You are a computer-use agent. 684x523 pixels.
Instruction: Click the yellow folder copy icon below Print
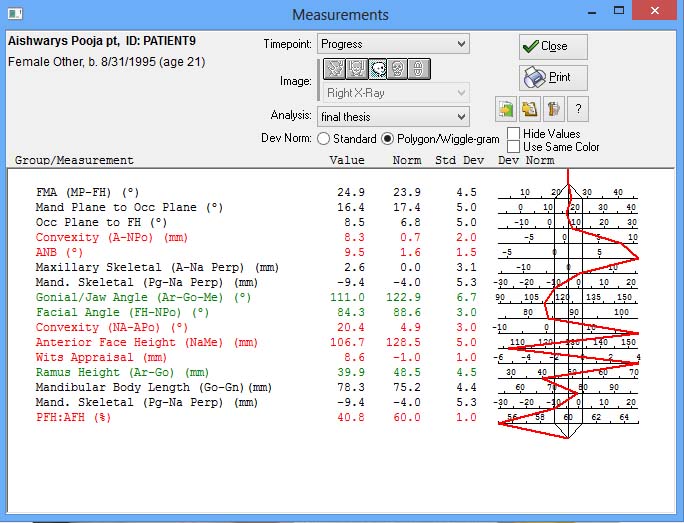530,109
